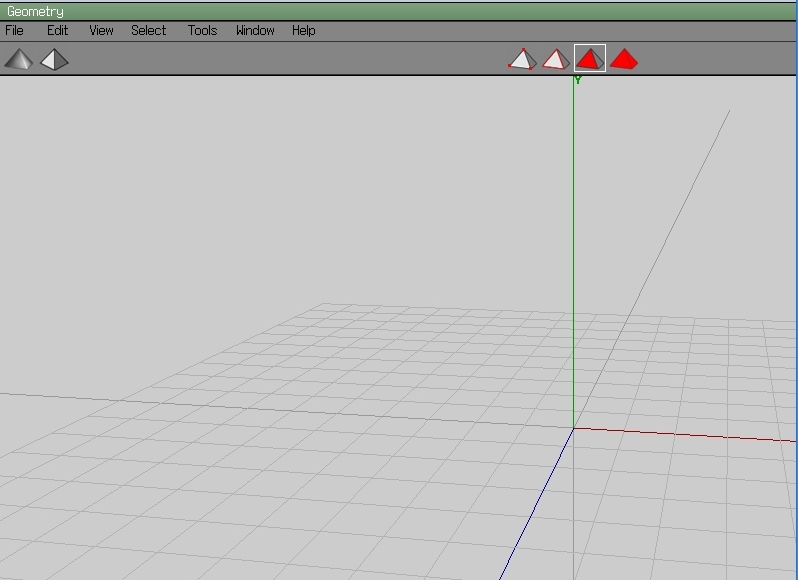Open the Tools menu

tap(203, 31)
